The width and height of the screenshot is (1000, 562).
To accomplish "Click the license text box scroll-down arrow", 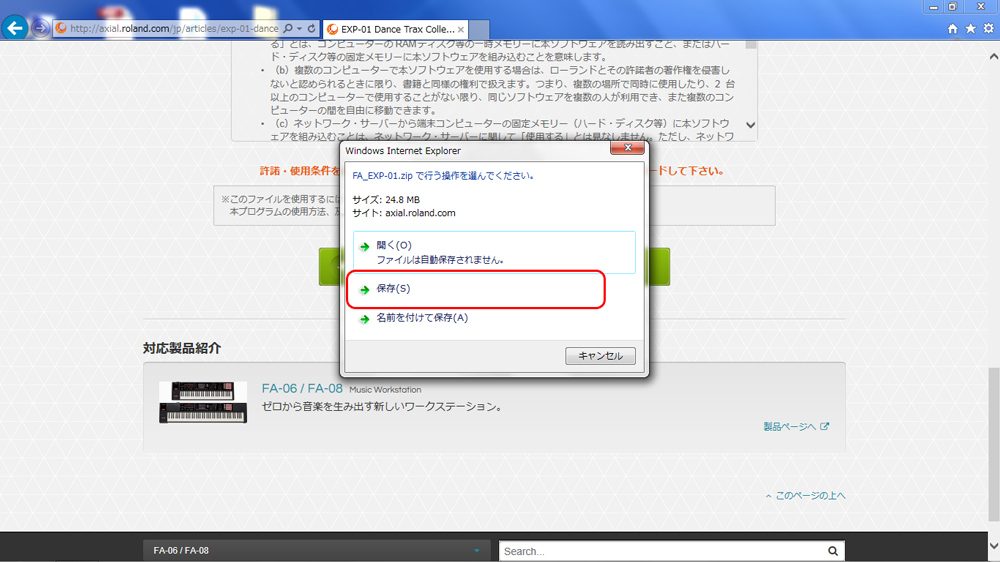I will coord(751,125).
